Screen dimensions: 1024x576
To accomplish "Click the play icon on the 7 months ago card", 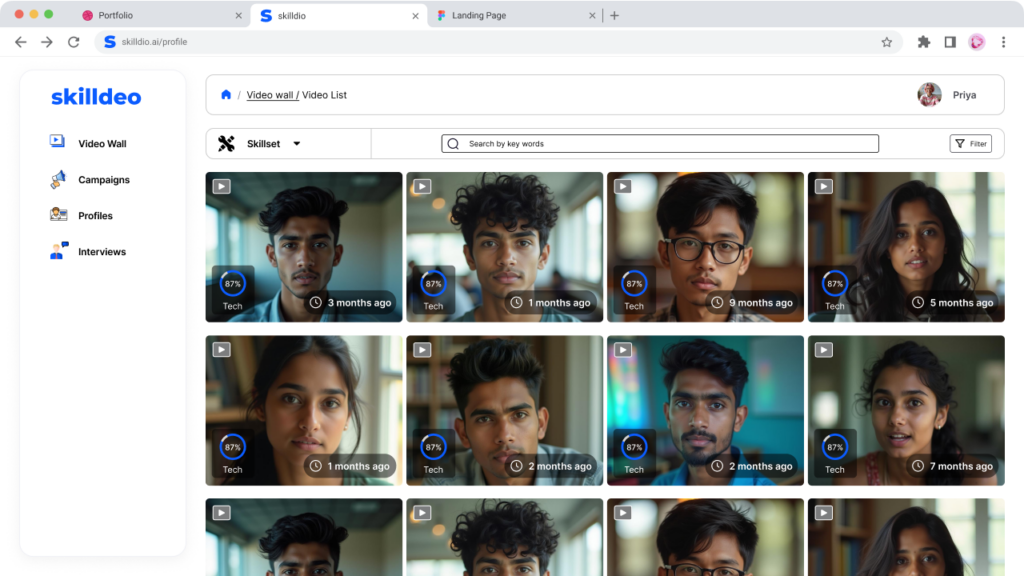I will 824,350.
